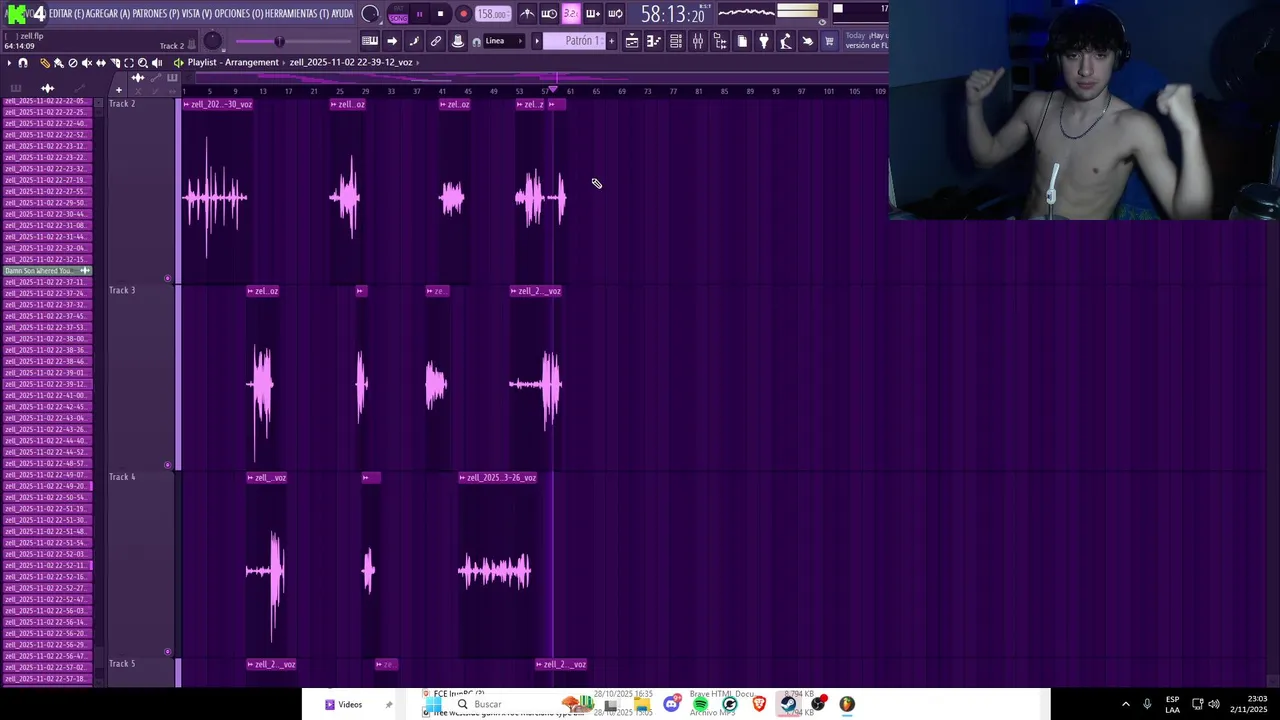Open the browser tree icon
1280x720 pixels.
(x=720, y=41)
